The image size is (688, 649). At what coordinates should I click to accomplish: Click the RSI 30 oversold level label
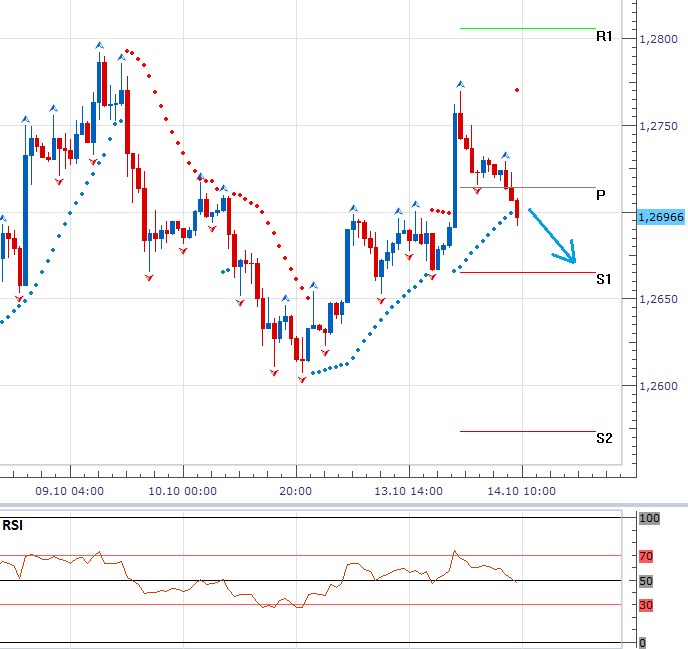pos(647,605)
